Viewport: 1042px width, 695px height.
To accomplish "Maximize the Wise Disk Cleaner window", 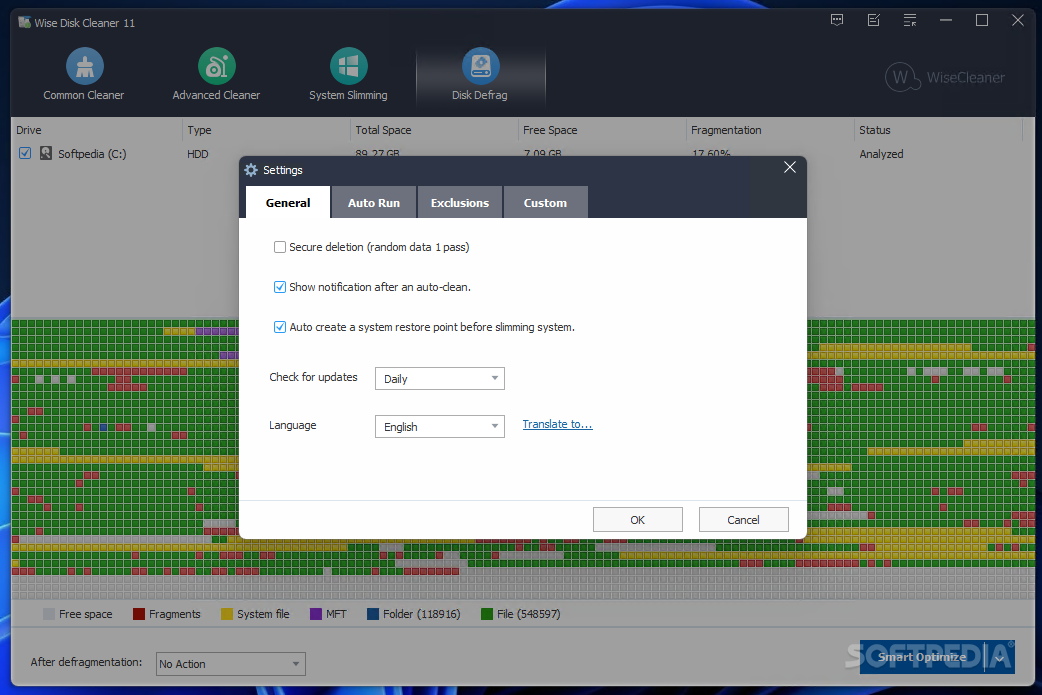I will [x=982, y=21].
